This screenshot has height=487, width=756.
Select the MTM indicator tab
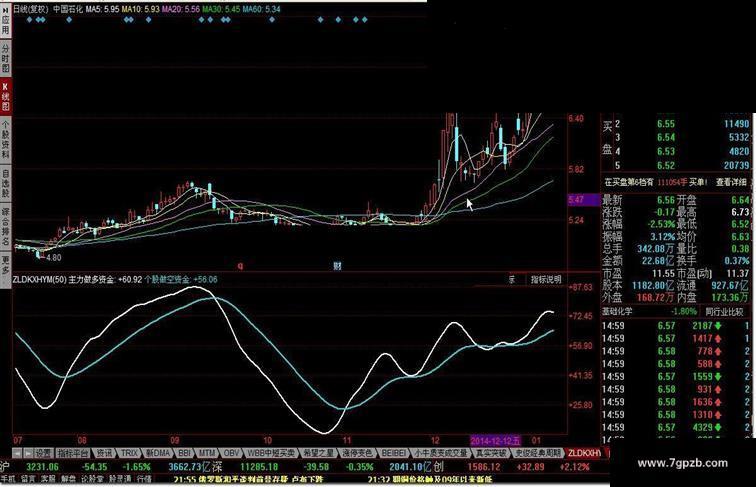pos(207,453)
